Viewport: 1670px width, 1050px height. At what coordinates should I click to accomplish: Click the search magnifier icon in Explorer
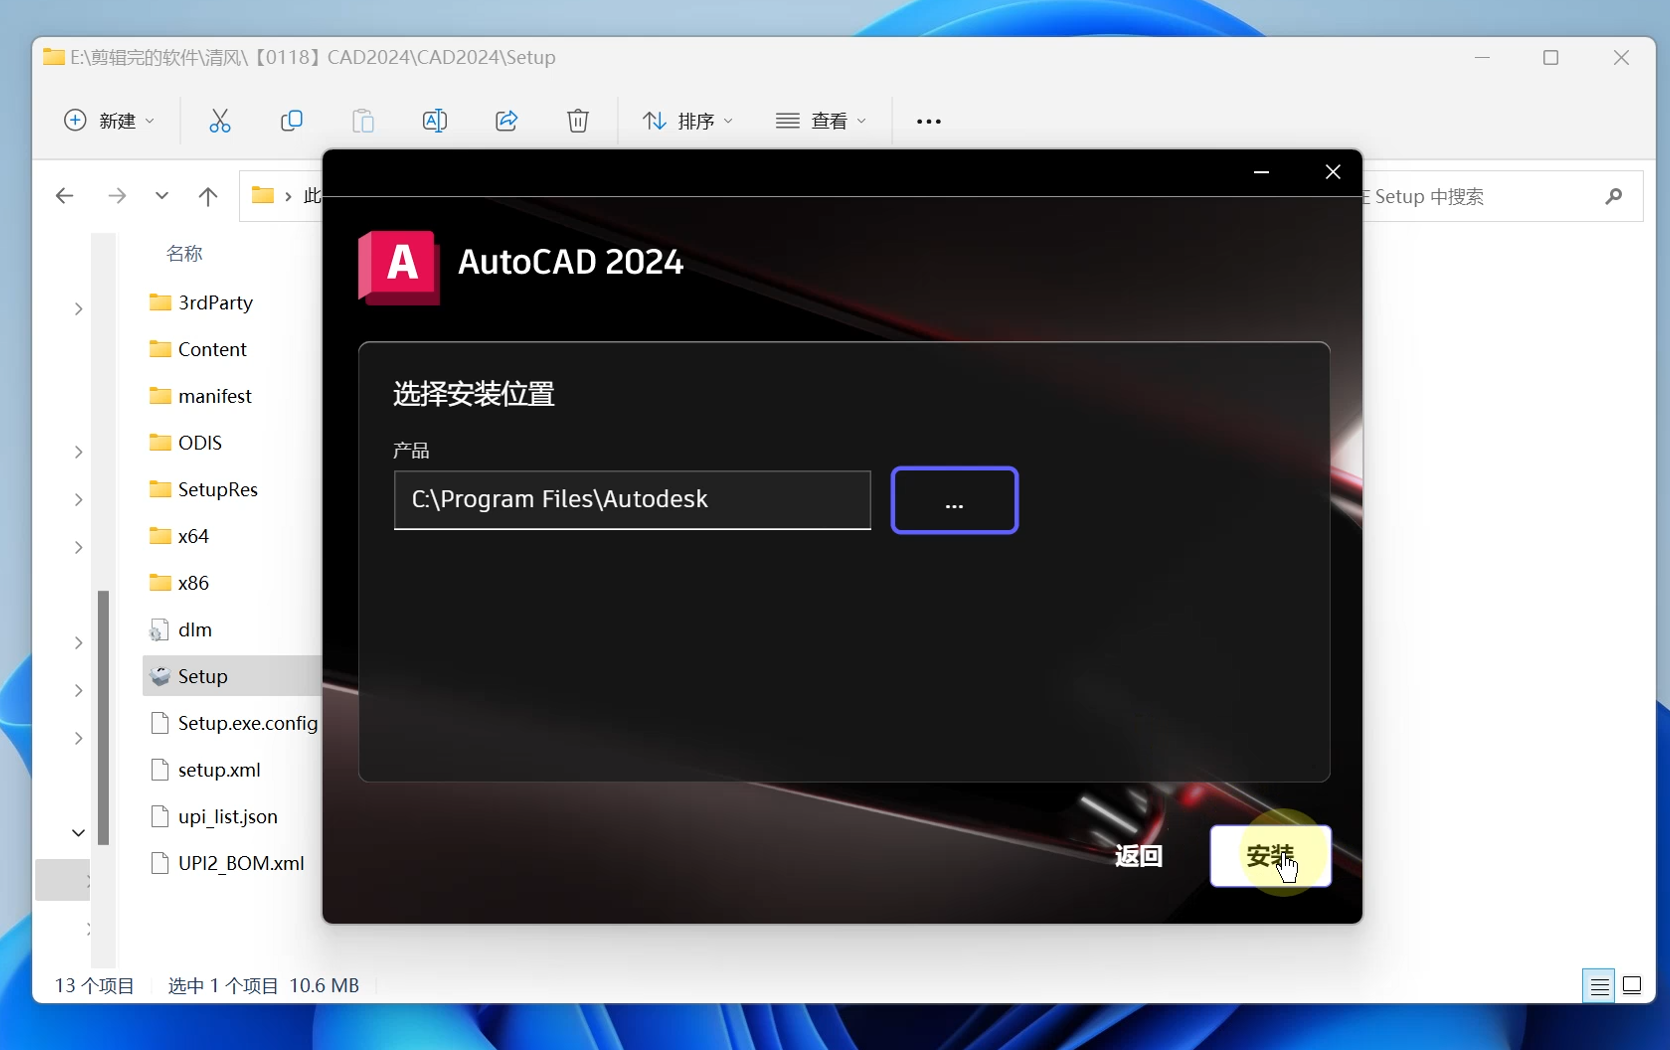pyautogui.click(x=1613, y=196)
